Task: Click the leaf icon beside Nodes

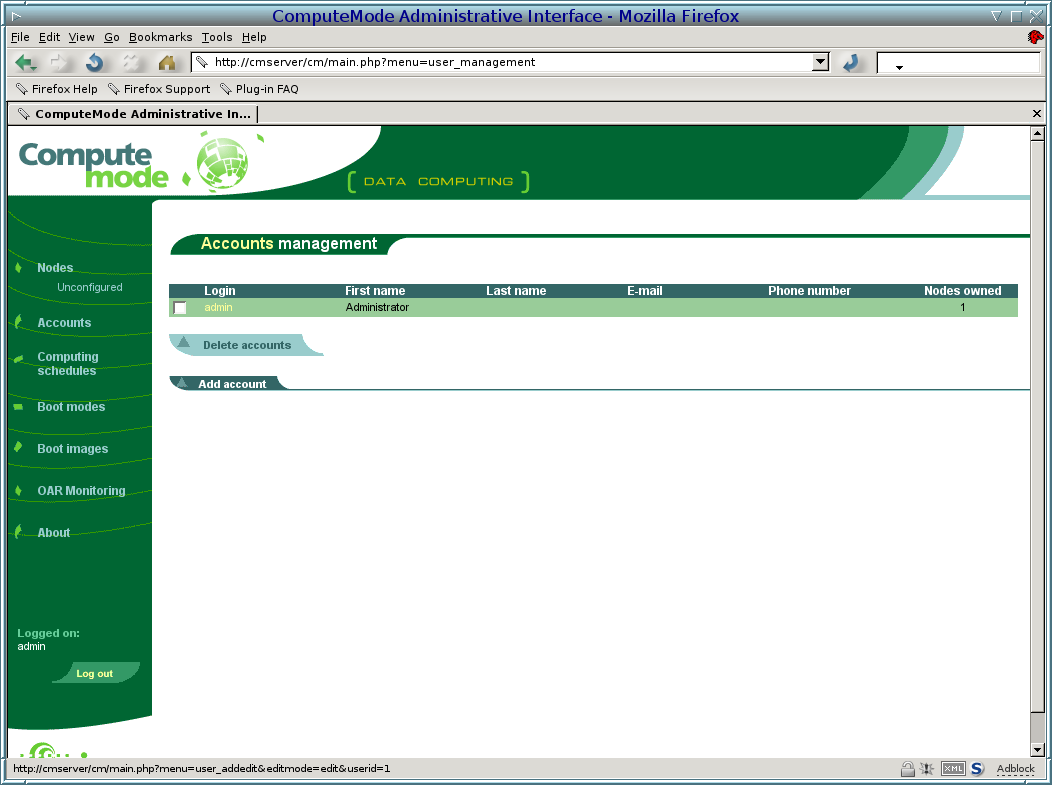Action: click(x=19, y=268)
